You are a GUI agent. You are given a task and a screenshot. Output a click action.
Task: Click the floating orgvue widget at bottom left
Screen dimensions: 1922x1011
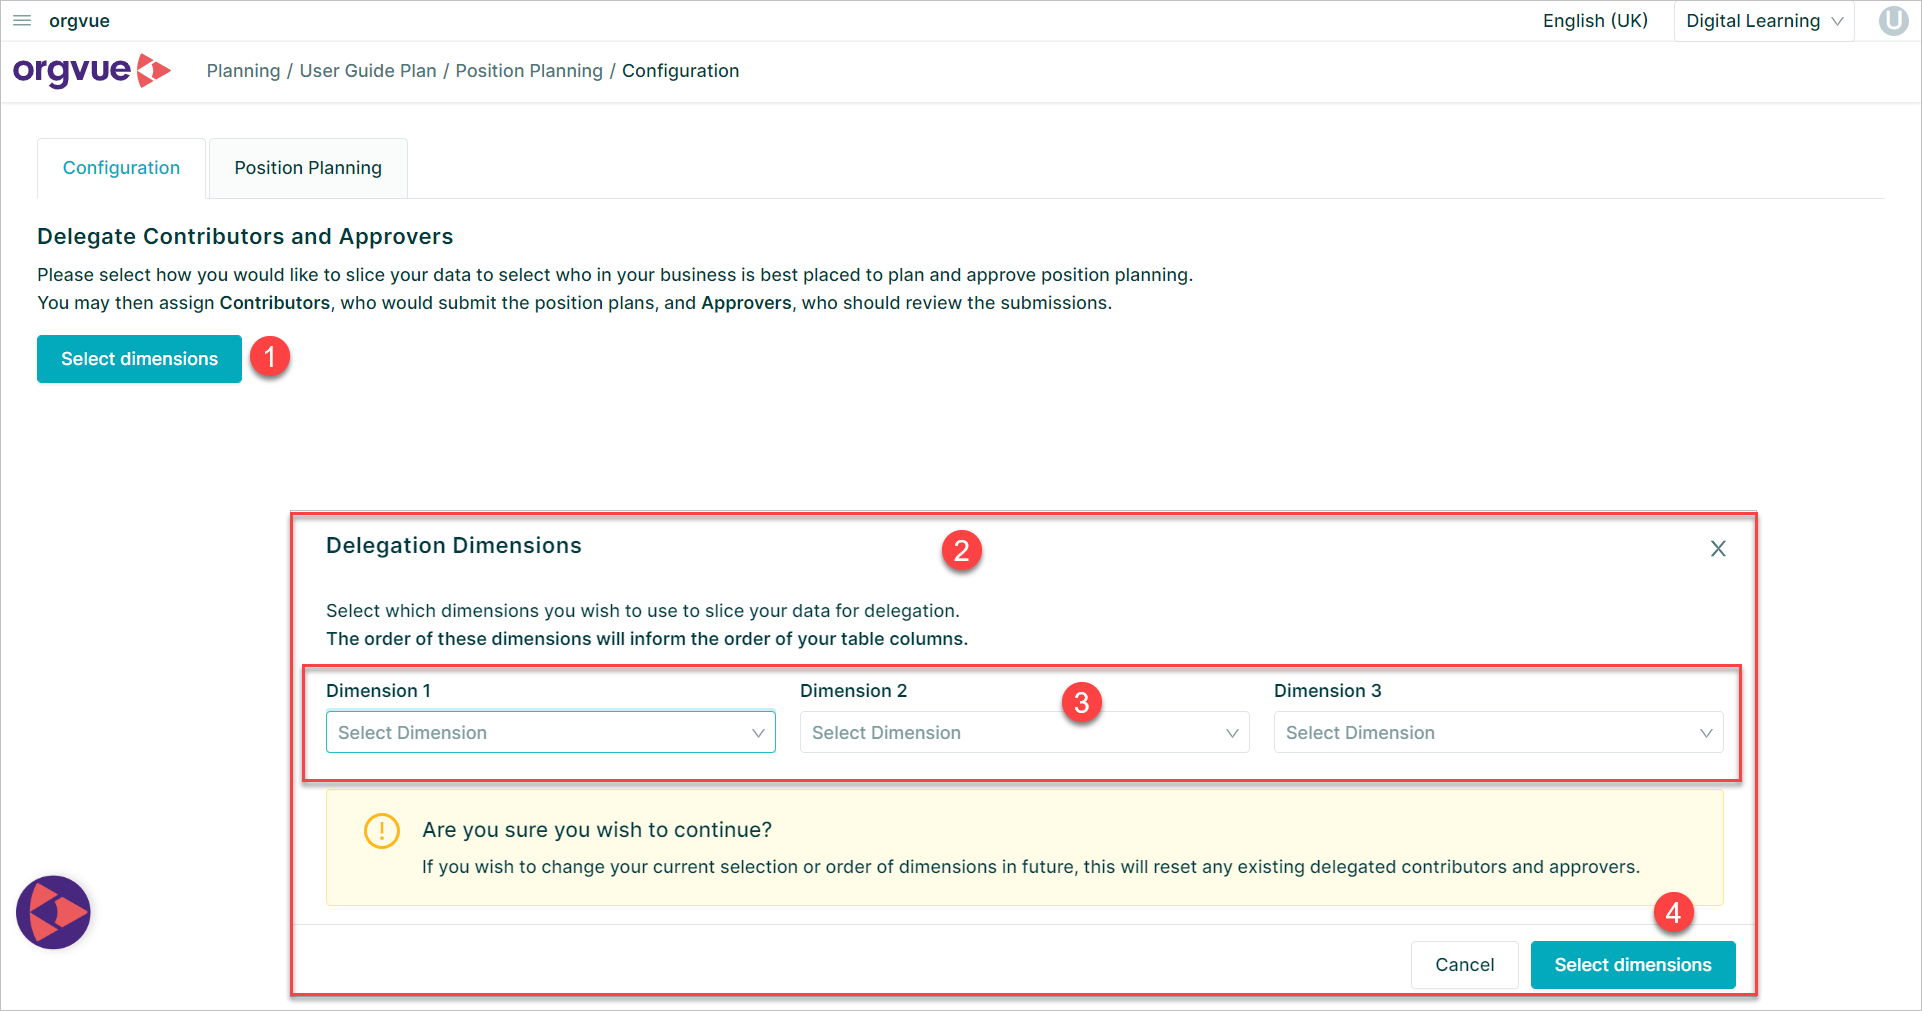point(52,911)
